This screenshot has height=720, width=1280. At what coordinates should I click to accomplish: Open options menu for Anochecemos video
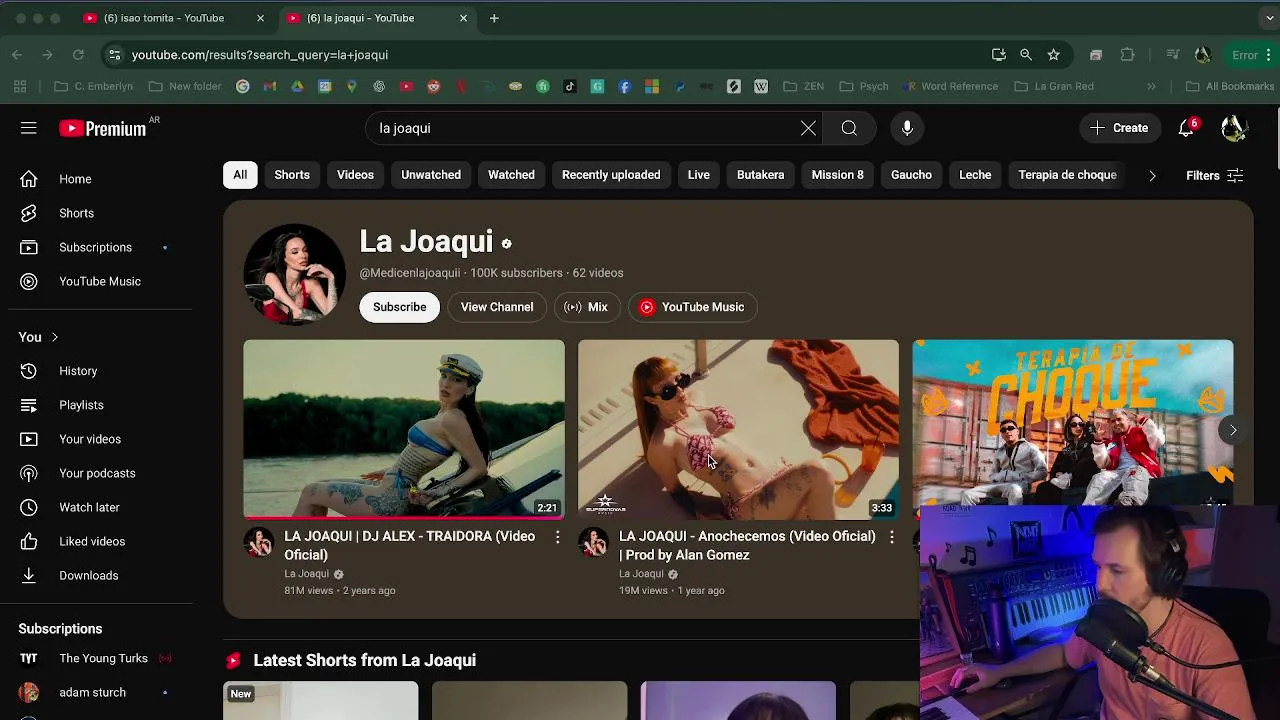(891, 537)
